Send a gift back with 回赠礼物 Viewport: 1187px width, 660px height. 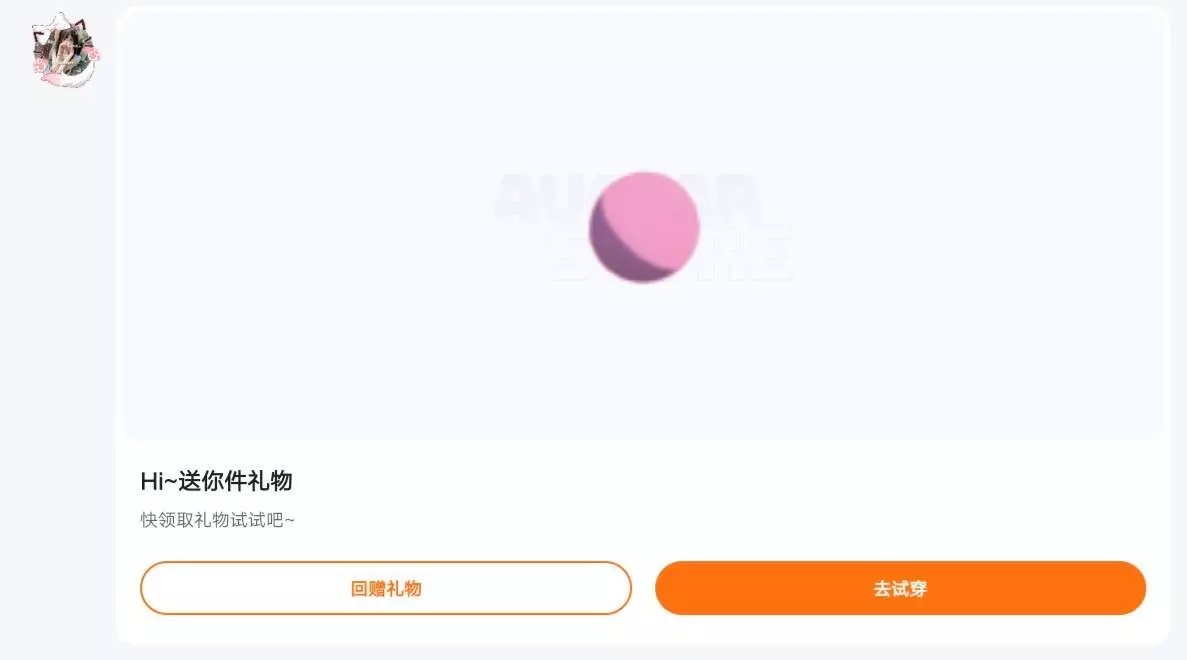pyautogui.click(x=385, y=588)
